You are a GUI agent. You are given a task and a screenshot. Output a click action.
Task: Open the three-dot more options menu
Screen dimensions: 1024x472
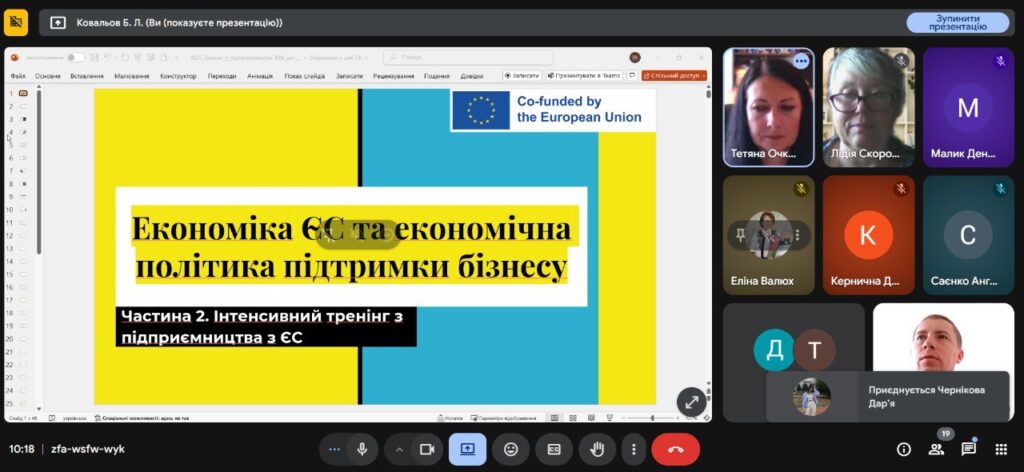(634, 449)
